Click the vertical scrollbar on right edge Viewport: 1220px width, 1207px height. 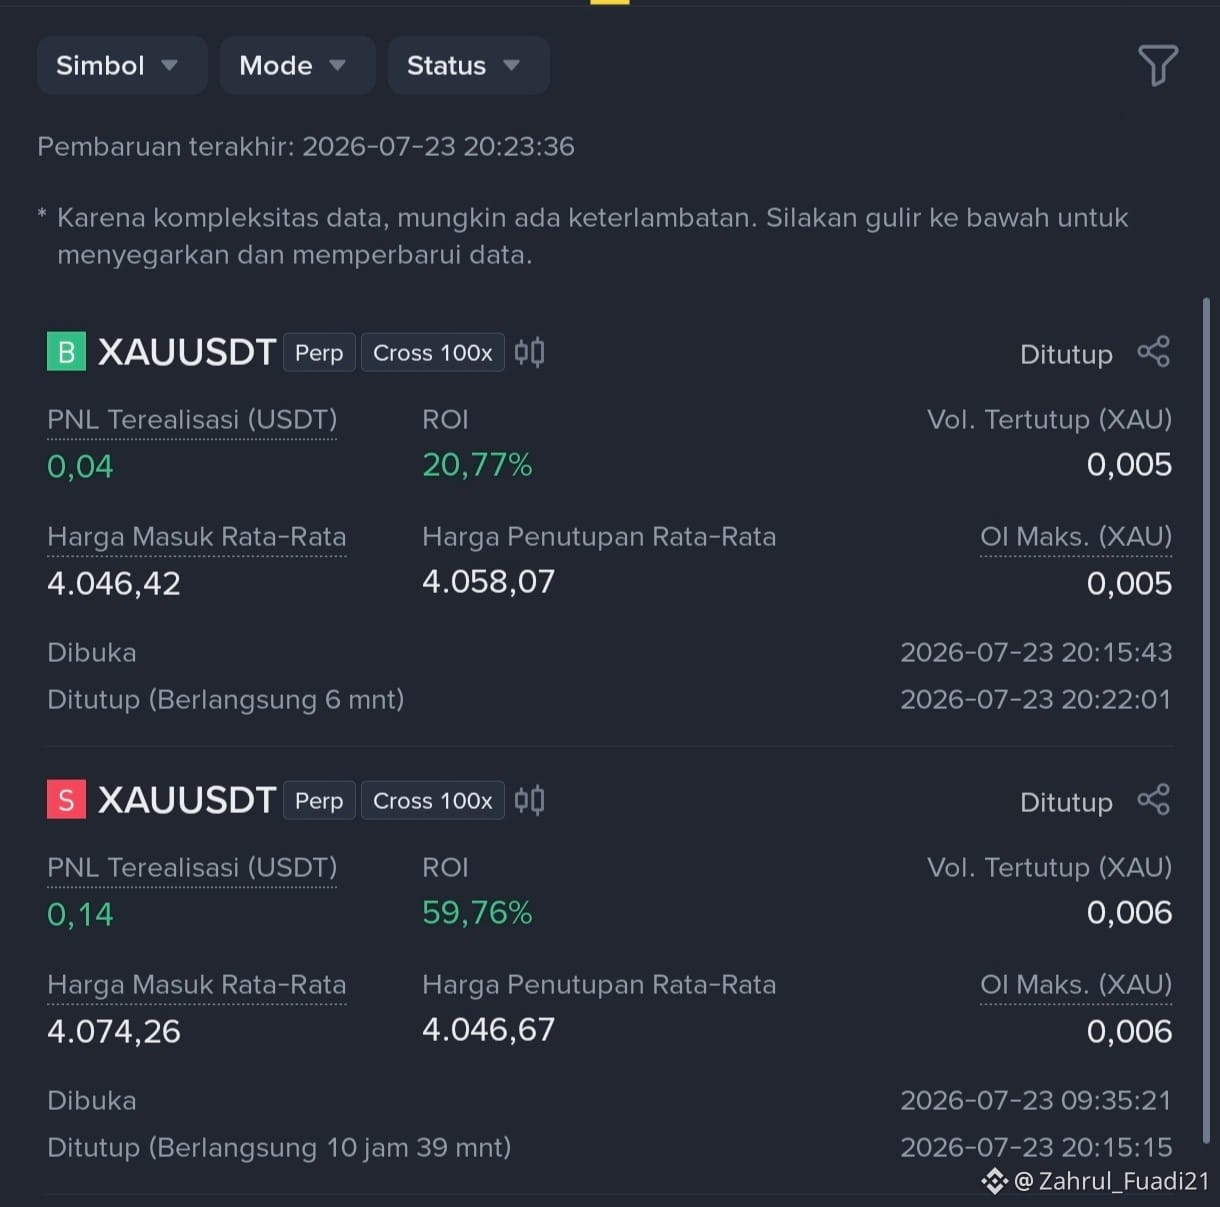(x=1206, y=720)
